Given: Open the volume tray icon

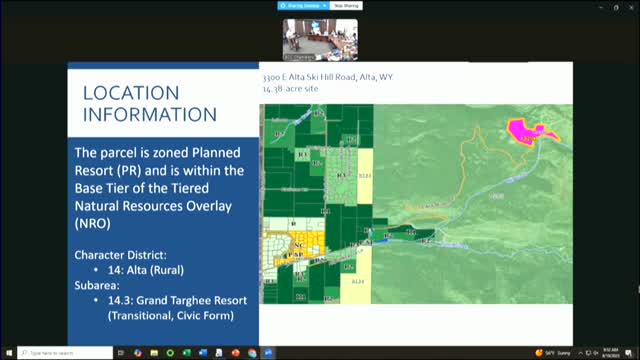Looking at the screenshot, I should click(596, 353).
